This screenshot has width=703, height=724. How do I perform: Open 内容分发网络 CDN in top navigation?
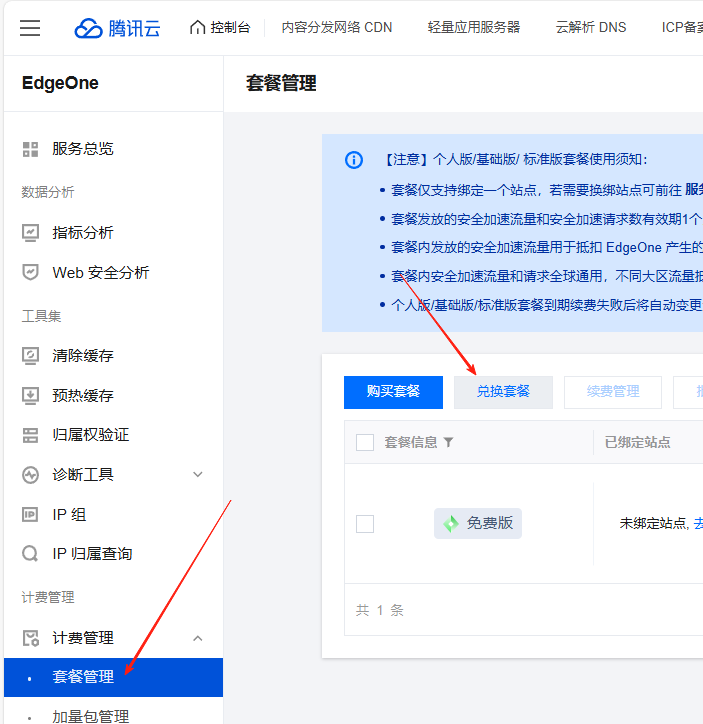[336, 28]
